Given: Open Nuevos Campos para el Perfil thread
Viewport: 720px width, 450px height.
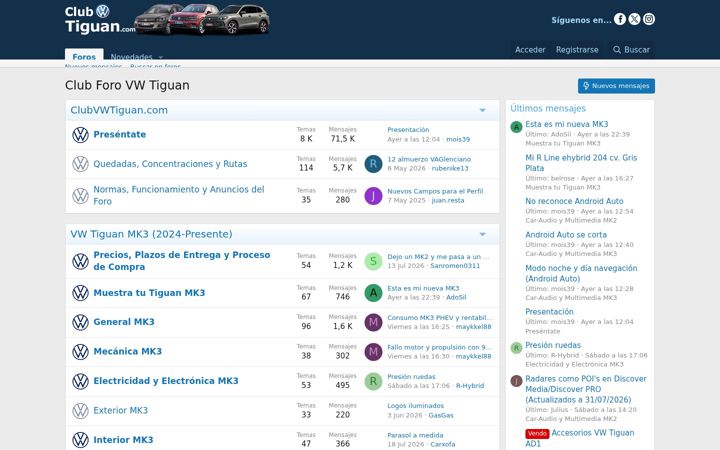Looking at the screenshot, I should [x=435, y=191].
